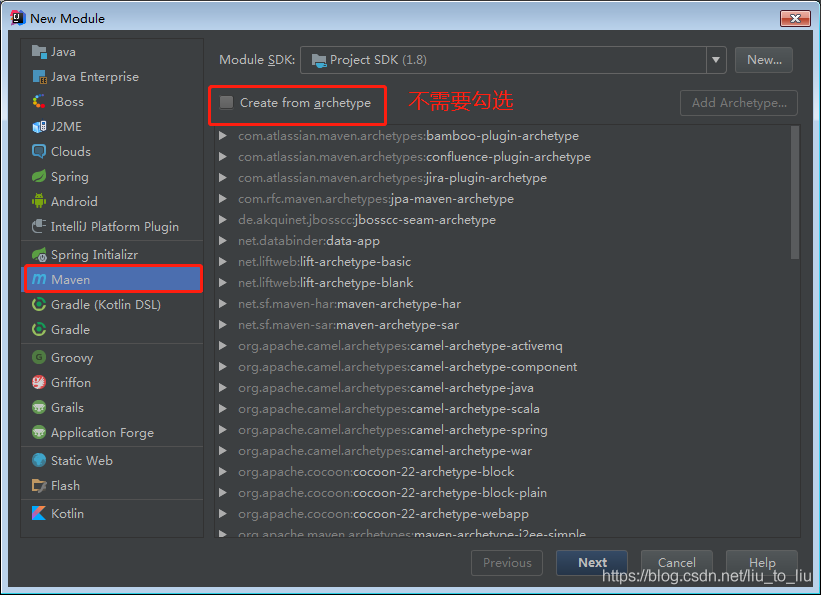Click the IntelliJ logo in title bar
This screenshot has height=595, width=821.
coord(17,18)
